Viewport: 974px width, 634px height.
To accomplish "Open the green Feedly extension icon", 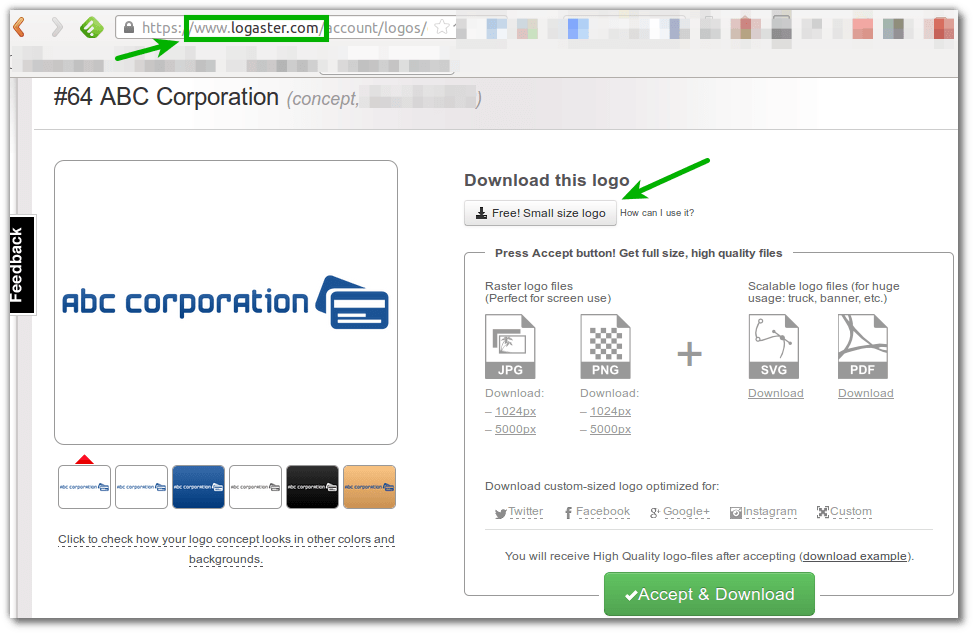I will click(x=92, y=27).
